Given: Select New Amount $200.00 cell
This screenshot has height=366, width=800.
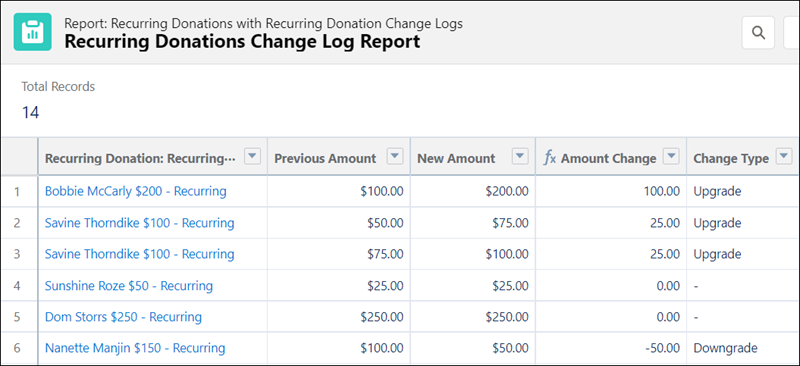Looking at the screenshot, I should pyautogui.click(x=473, y=191).
